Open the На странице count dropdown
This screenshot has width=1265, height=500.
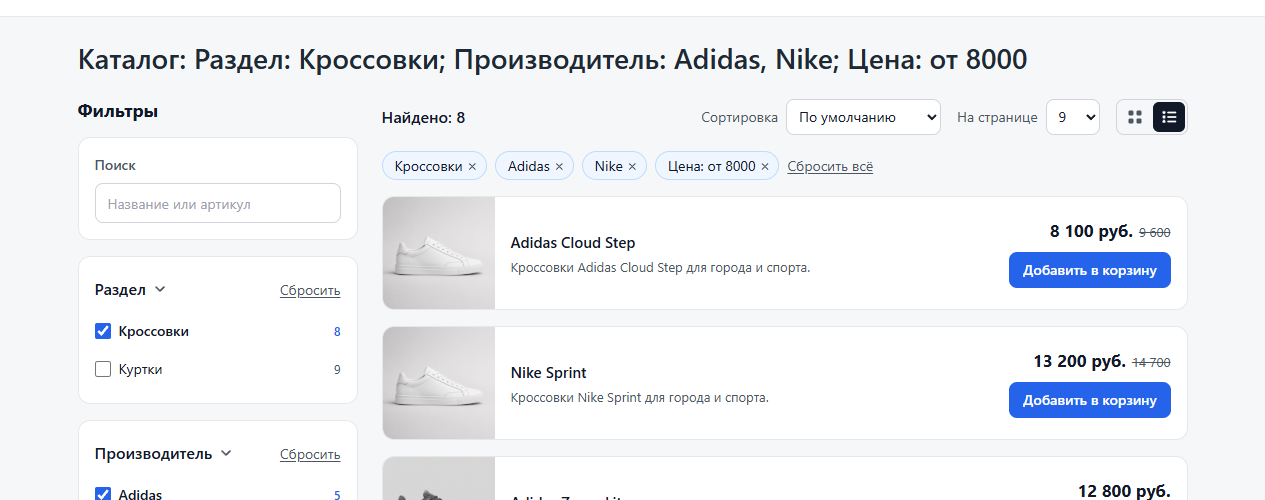point(1073,117)
